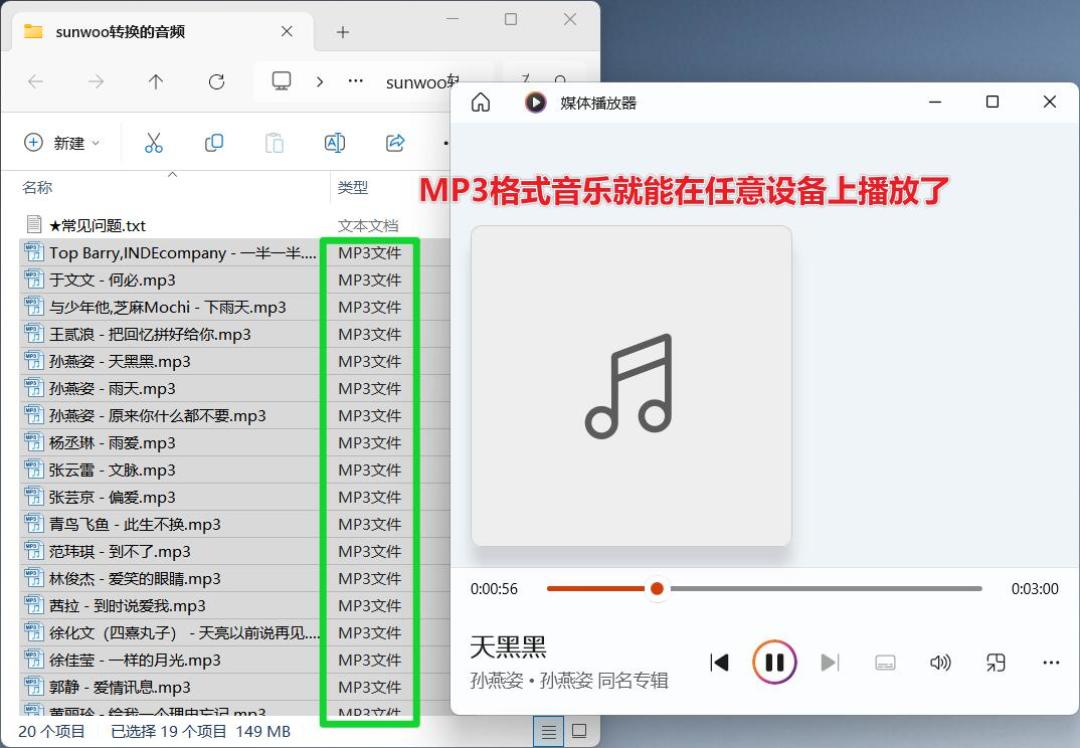The height and width of the screenshot is (748, 1080).
Task: Select file 青鸟飞鱼 - 此生不换.mp3
Action: pos(134,524)
